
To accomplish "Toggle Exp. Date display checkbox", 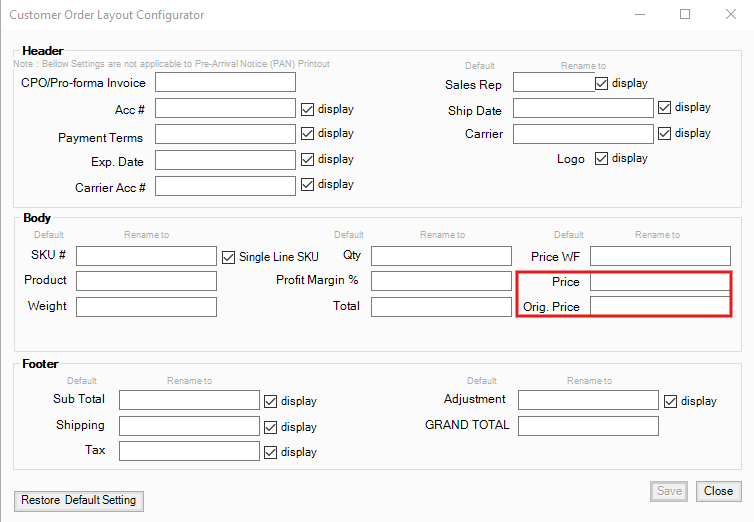I will (308, 159).
